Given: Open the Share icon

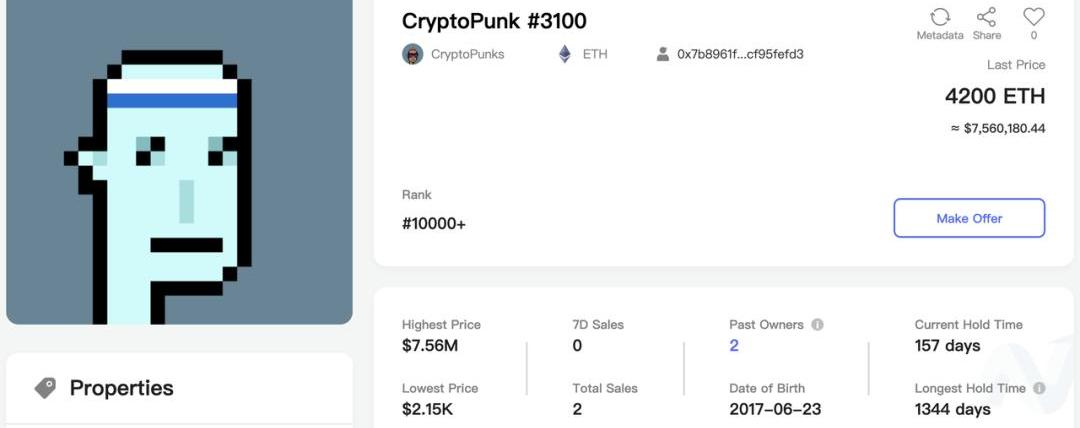Looking at the screenshot, I should point(986,17).
